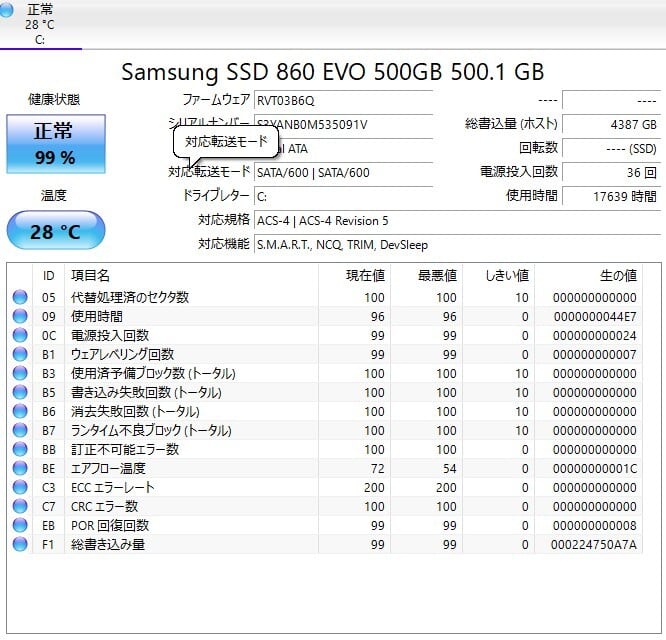
Task: Click the 総書込量 (ホスト) label
Action: pos(511,124)
